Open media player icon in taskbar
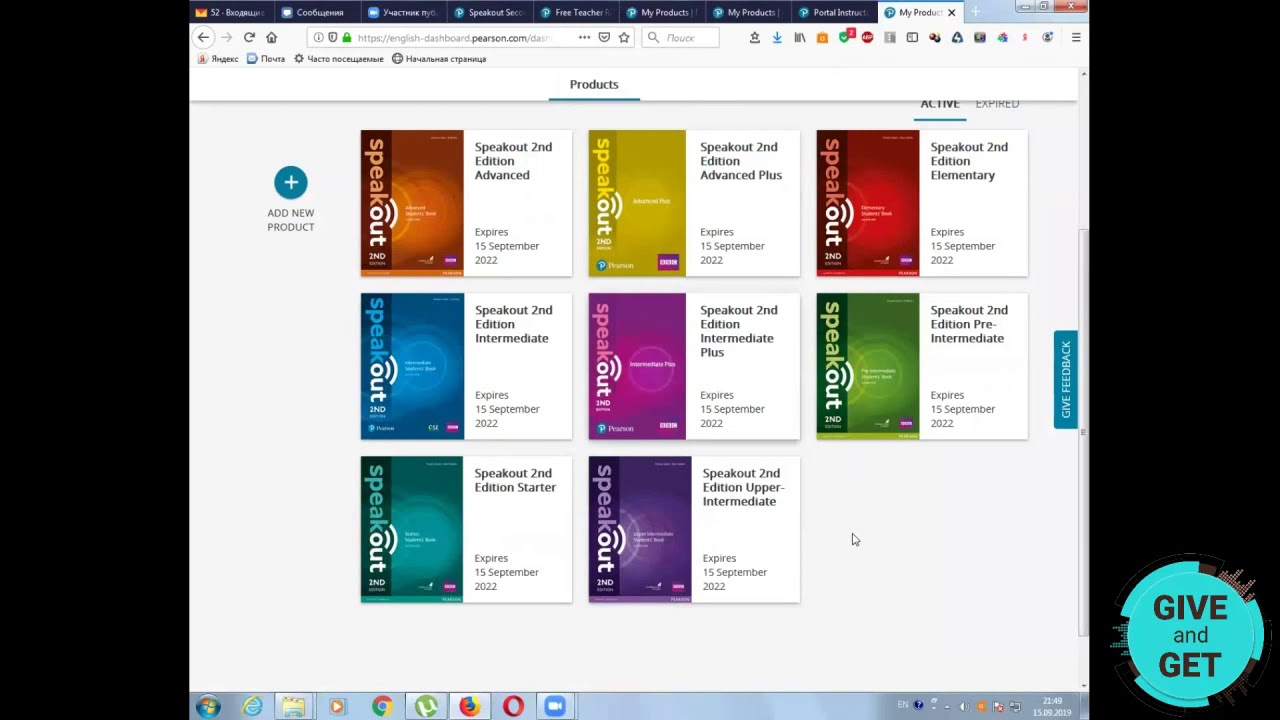 click(x=337, y=707)
